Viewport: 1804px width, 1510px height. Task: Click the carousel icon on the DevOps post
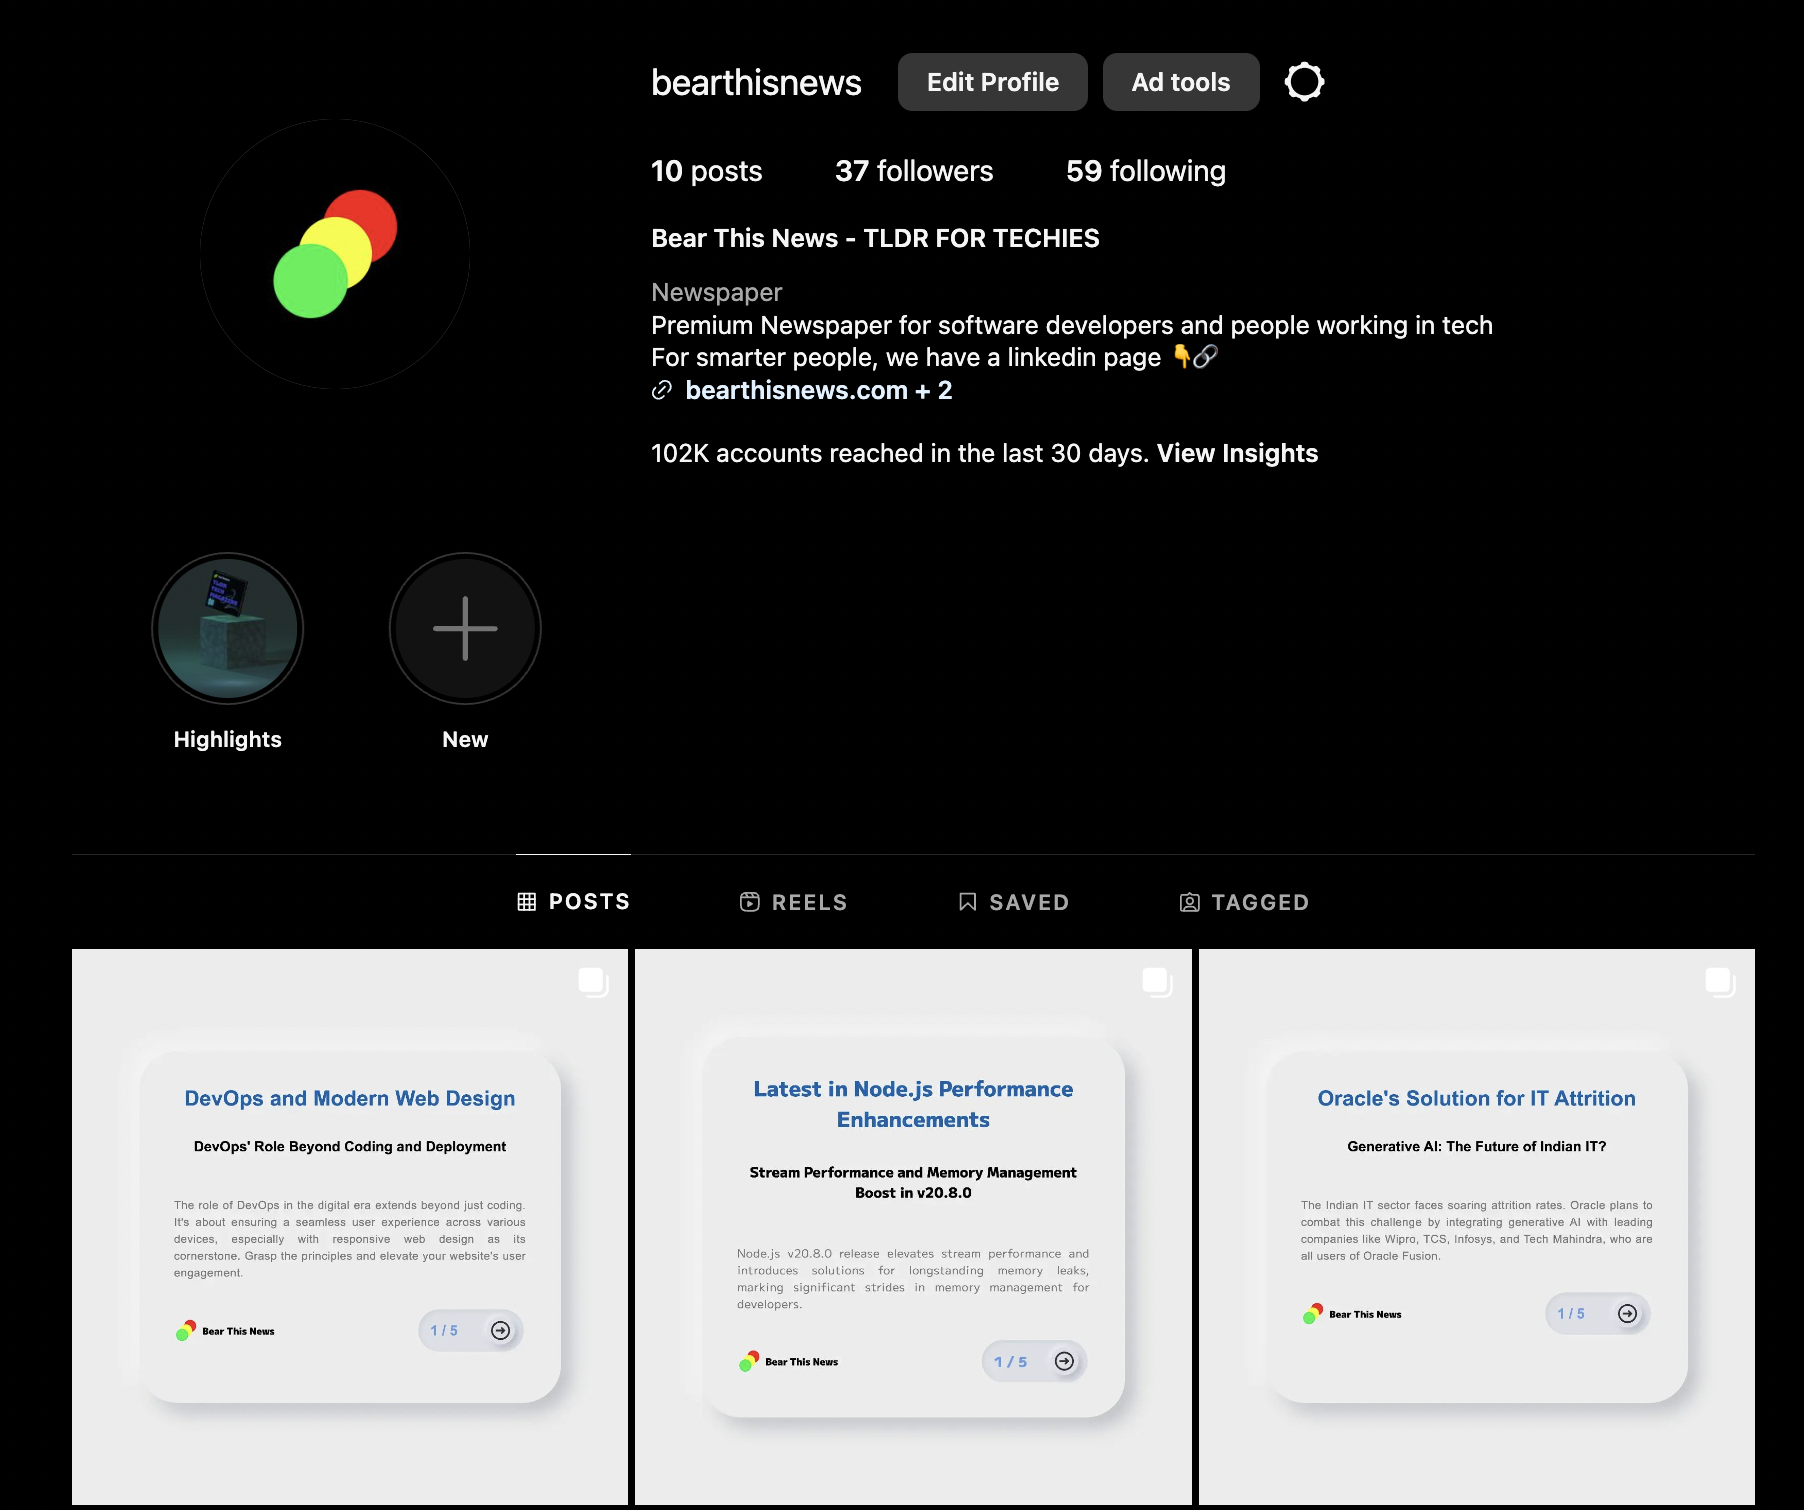tap(594, 982)
